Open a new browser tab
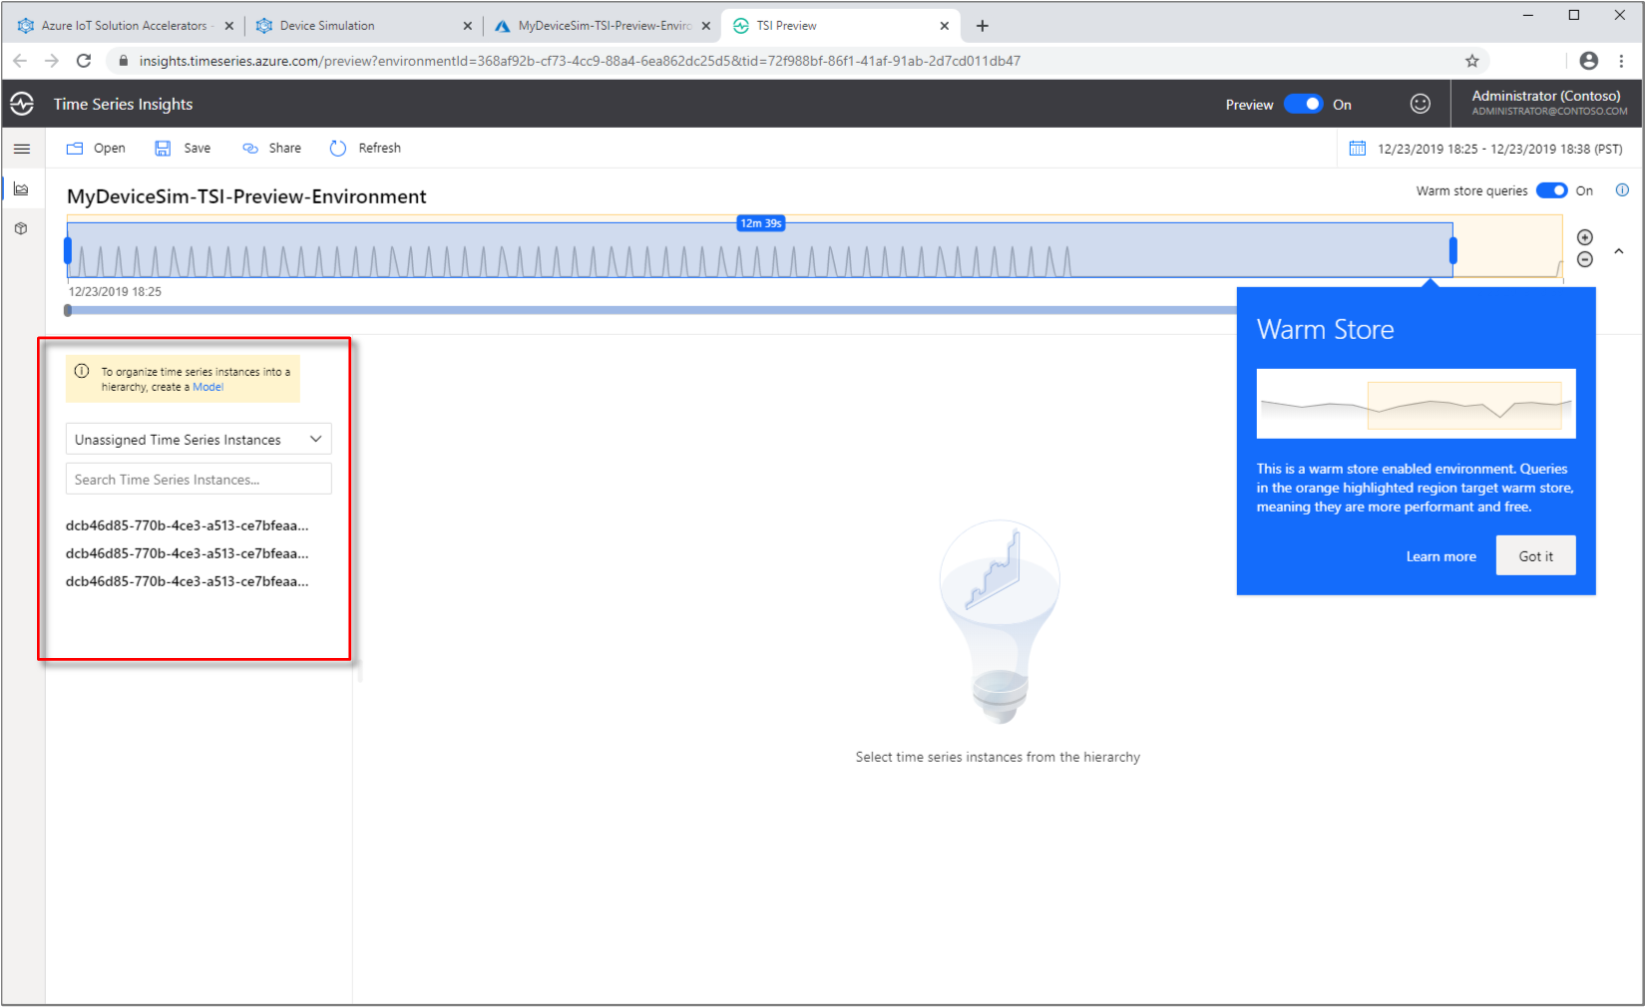Screen dimensions: 1646x1007 [x=982, y=26]
